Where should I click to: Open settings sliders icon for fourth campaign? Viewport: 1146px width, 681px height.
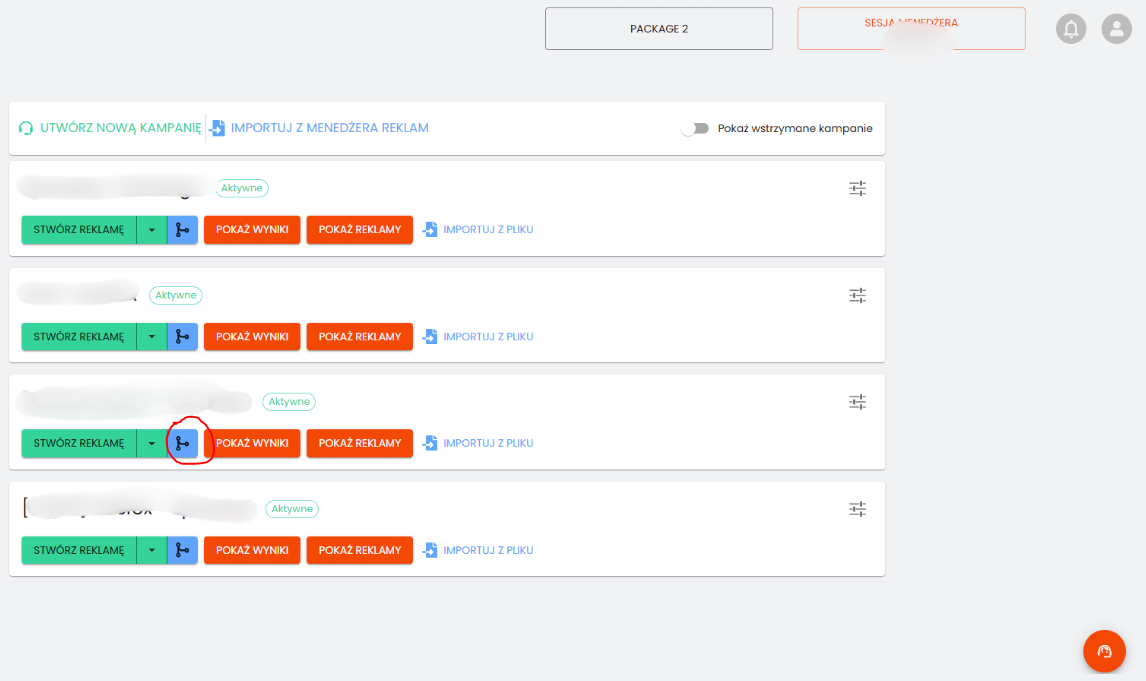coord(857,509)
